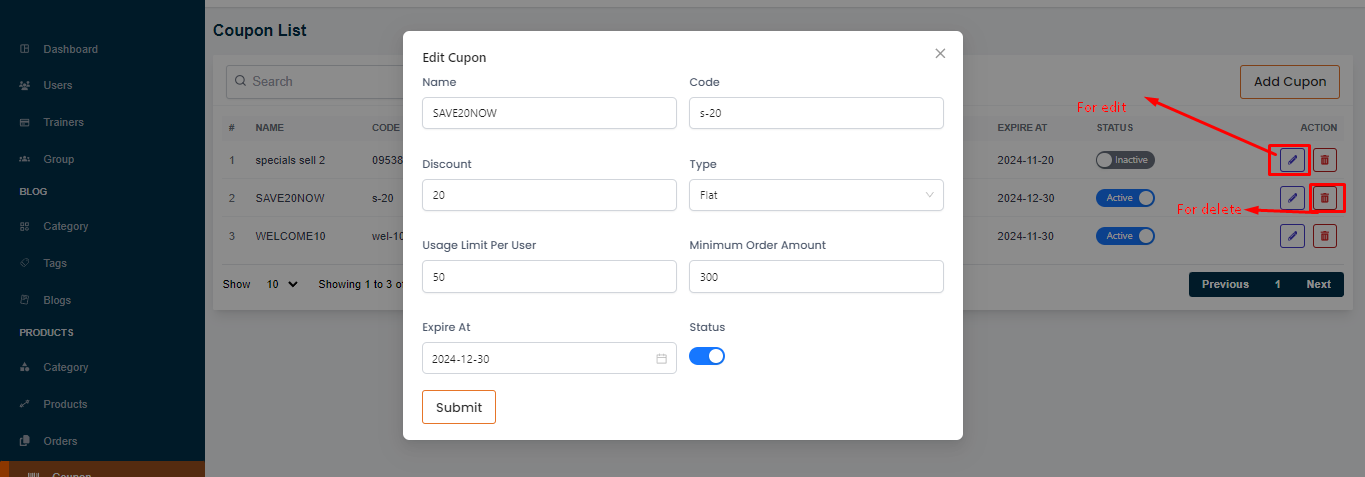Image resolution: width=1365 pixels, height=477 pixels.
Task: Click delete trash icon in the 2024-11-30 row
Action: coord(1325,236)
